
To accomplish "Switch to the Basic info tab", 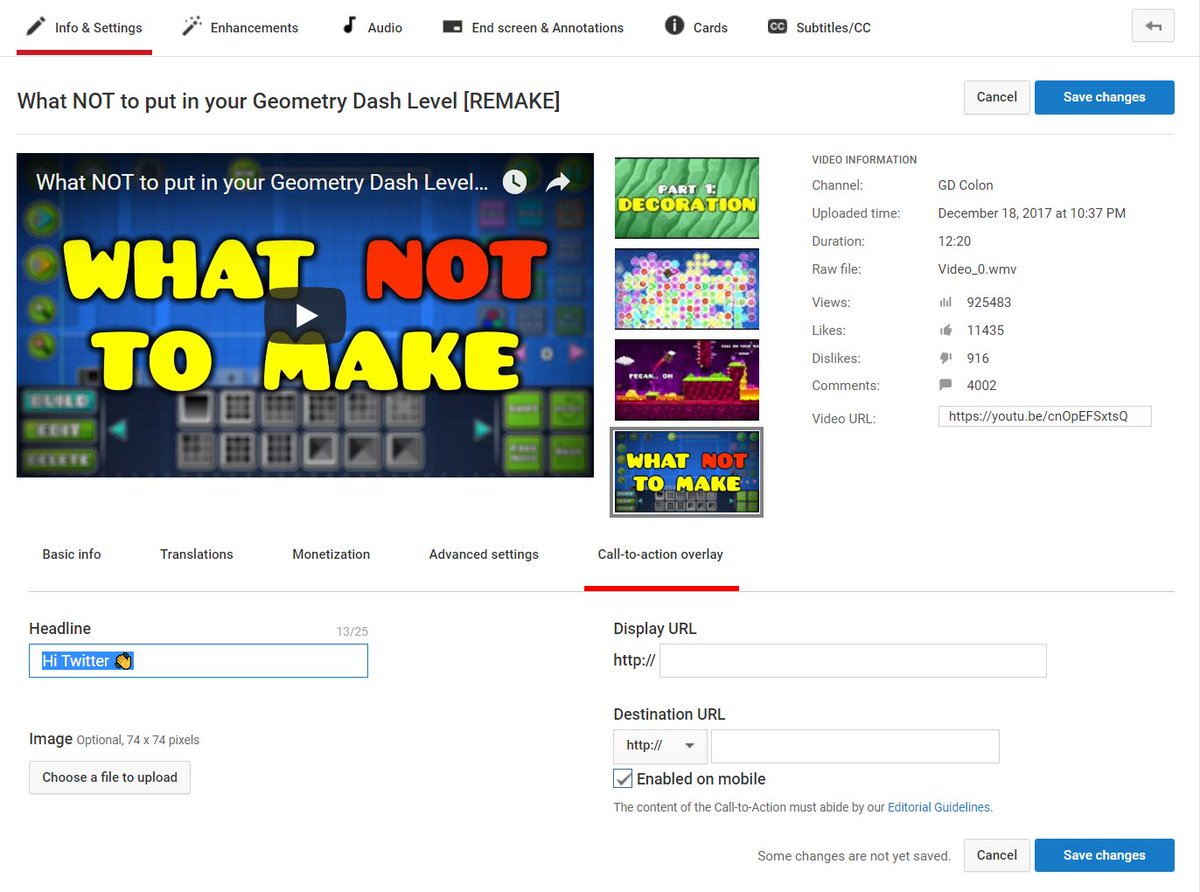I will (71, 554).
